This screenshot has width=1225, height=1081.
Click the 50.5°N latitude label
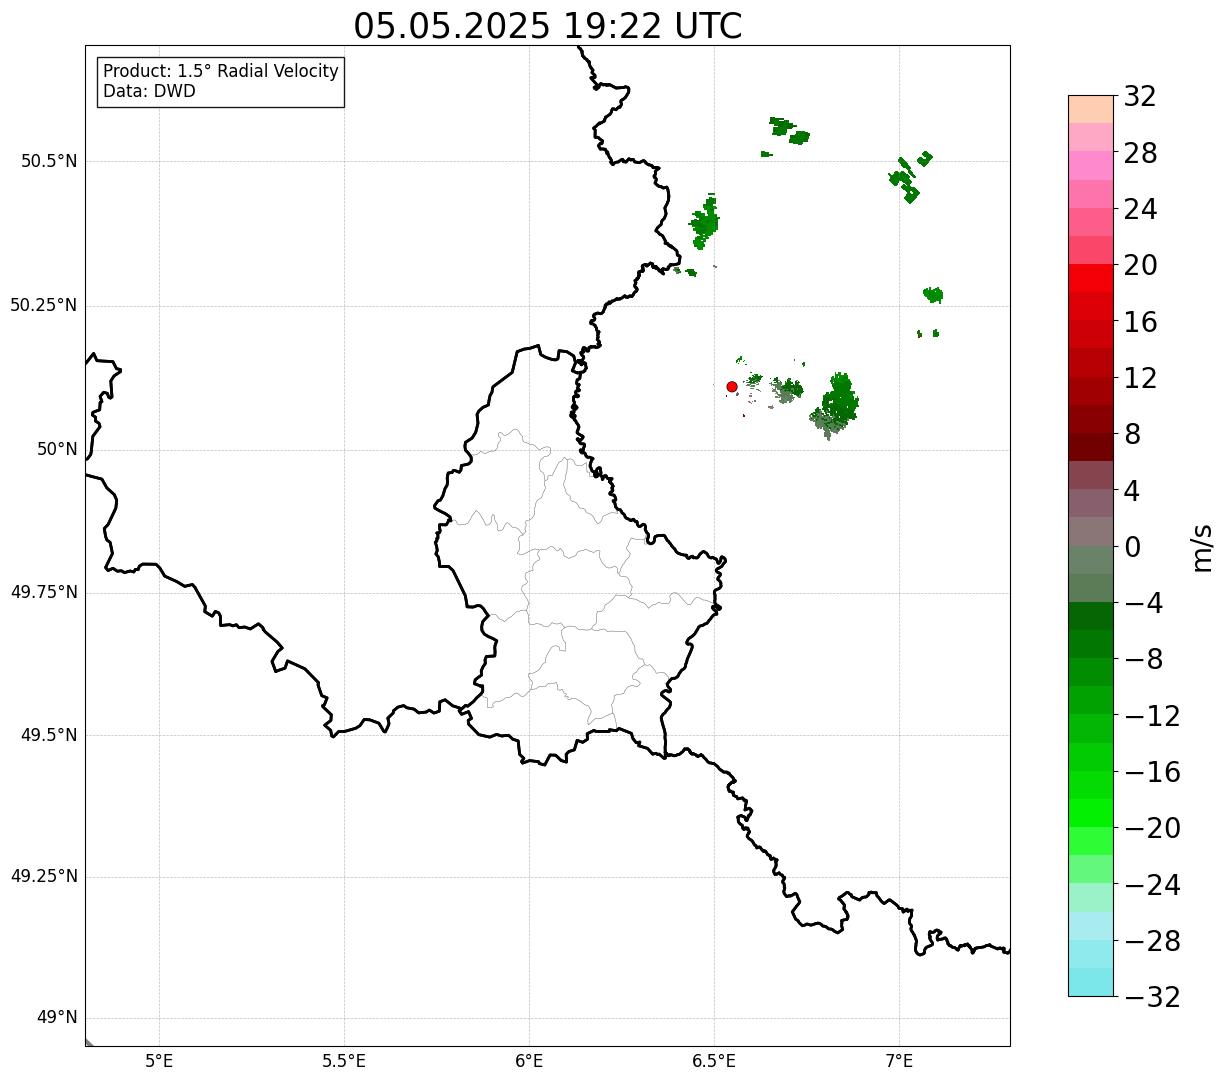pyautogui.click(x=49, y=161)
